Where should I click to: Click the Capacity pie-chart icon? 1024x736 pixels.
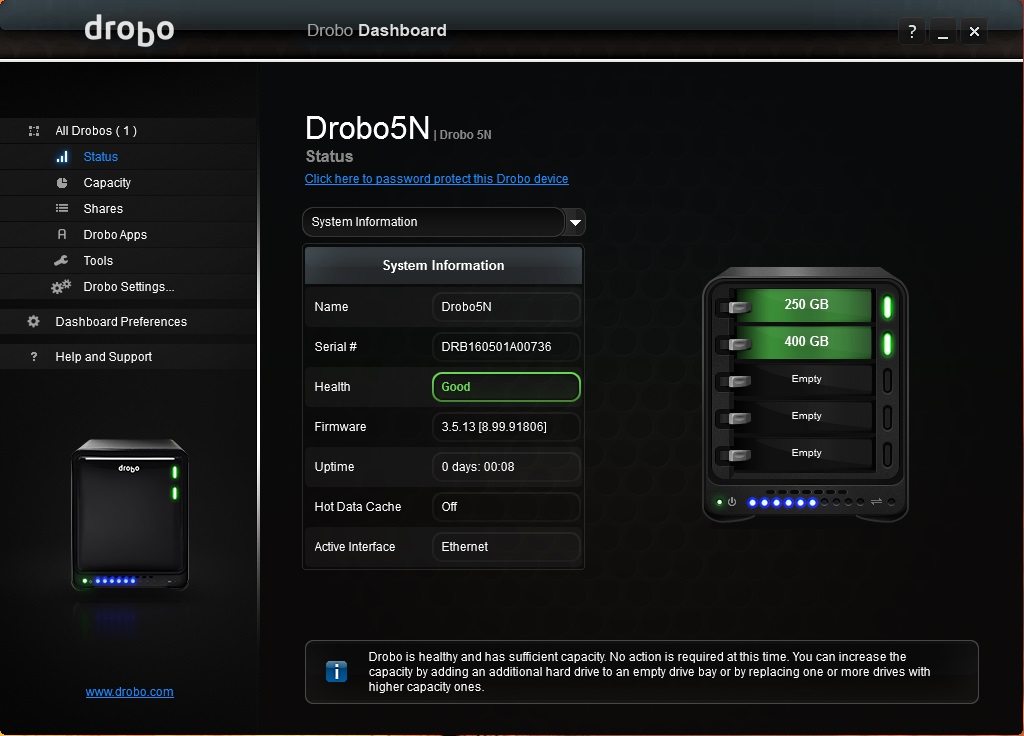point(62,183)
